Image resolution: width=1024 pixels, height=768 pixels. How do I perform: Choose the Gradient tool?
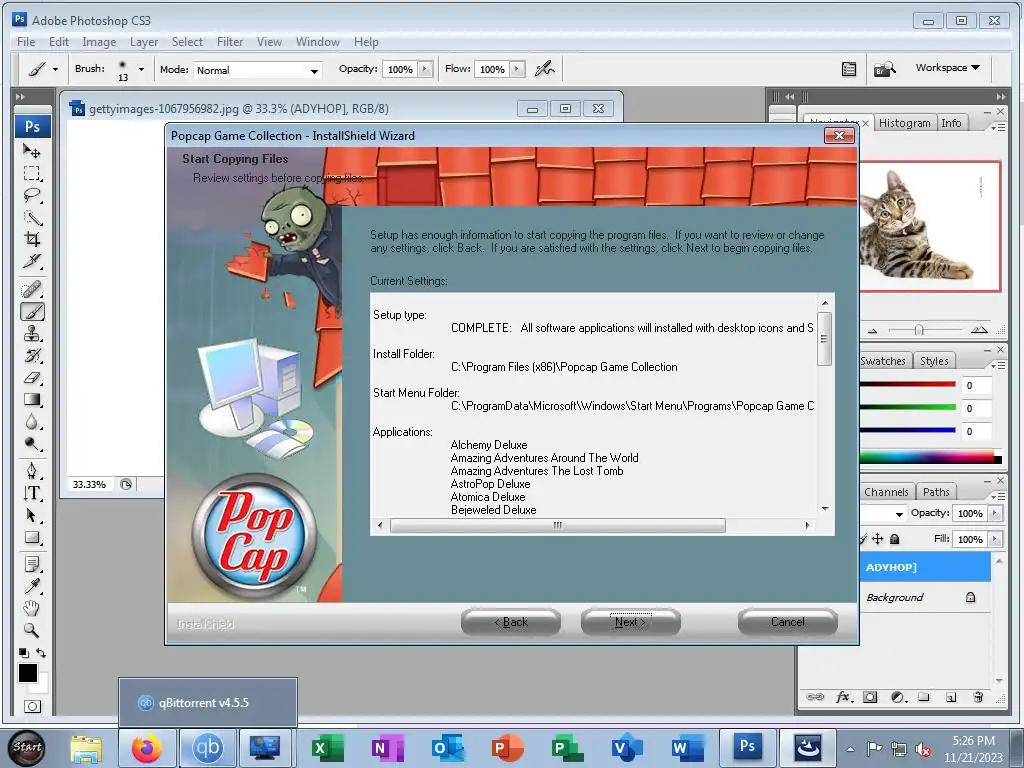(x=31, y=400)
